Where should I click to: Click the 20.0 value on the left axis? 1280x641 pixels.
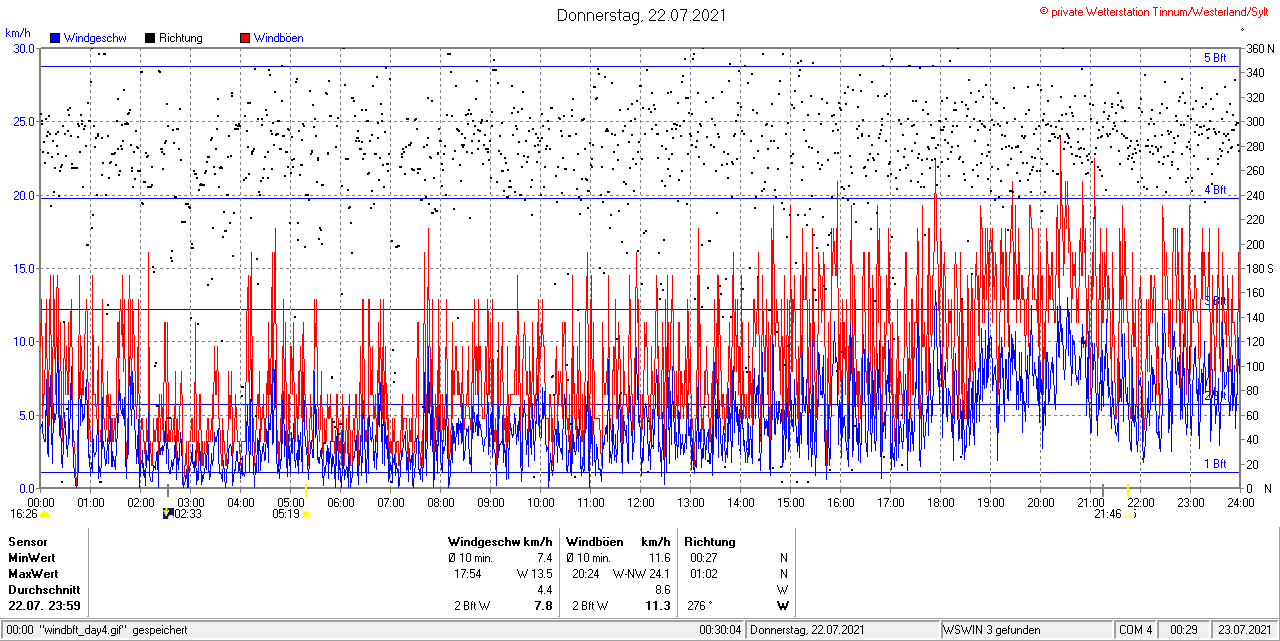(x=24, y=195)
